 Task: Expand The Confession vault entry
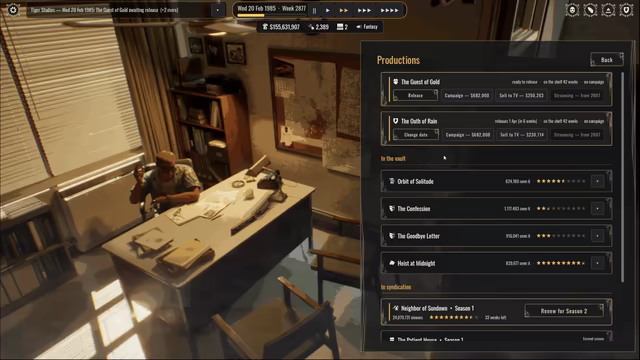598,209
